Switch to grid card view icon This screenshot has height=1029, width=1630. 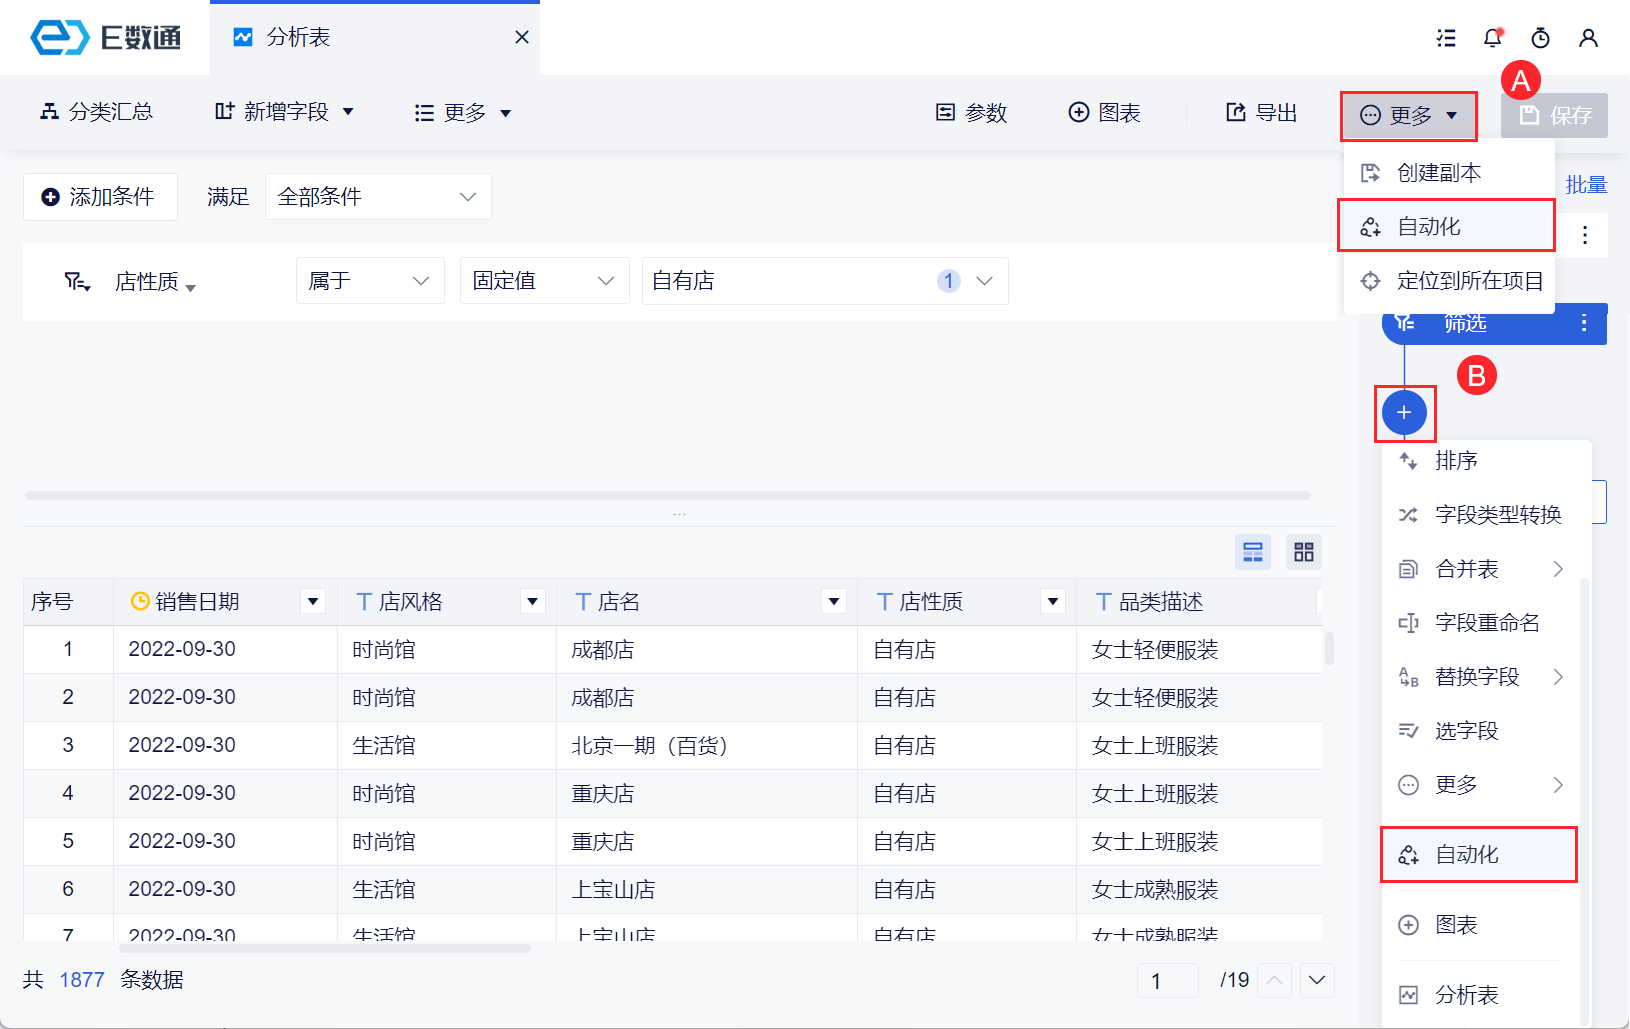click(1304, 552)
